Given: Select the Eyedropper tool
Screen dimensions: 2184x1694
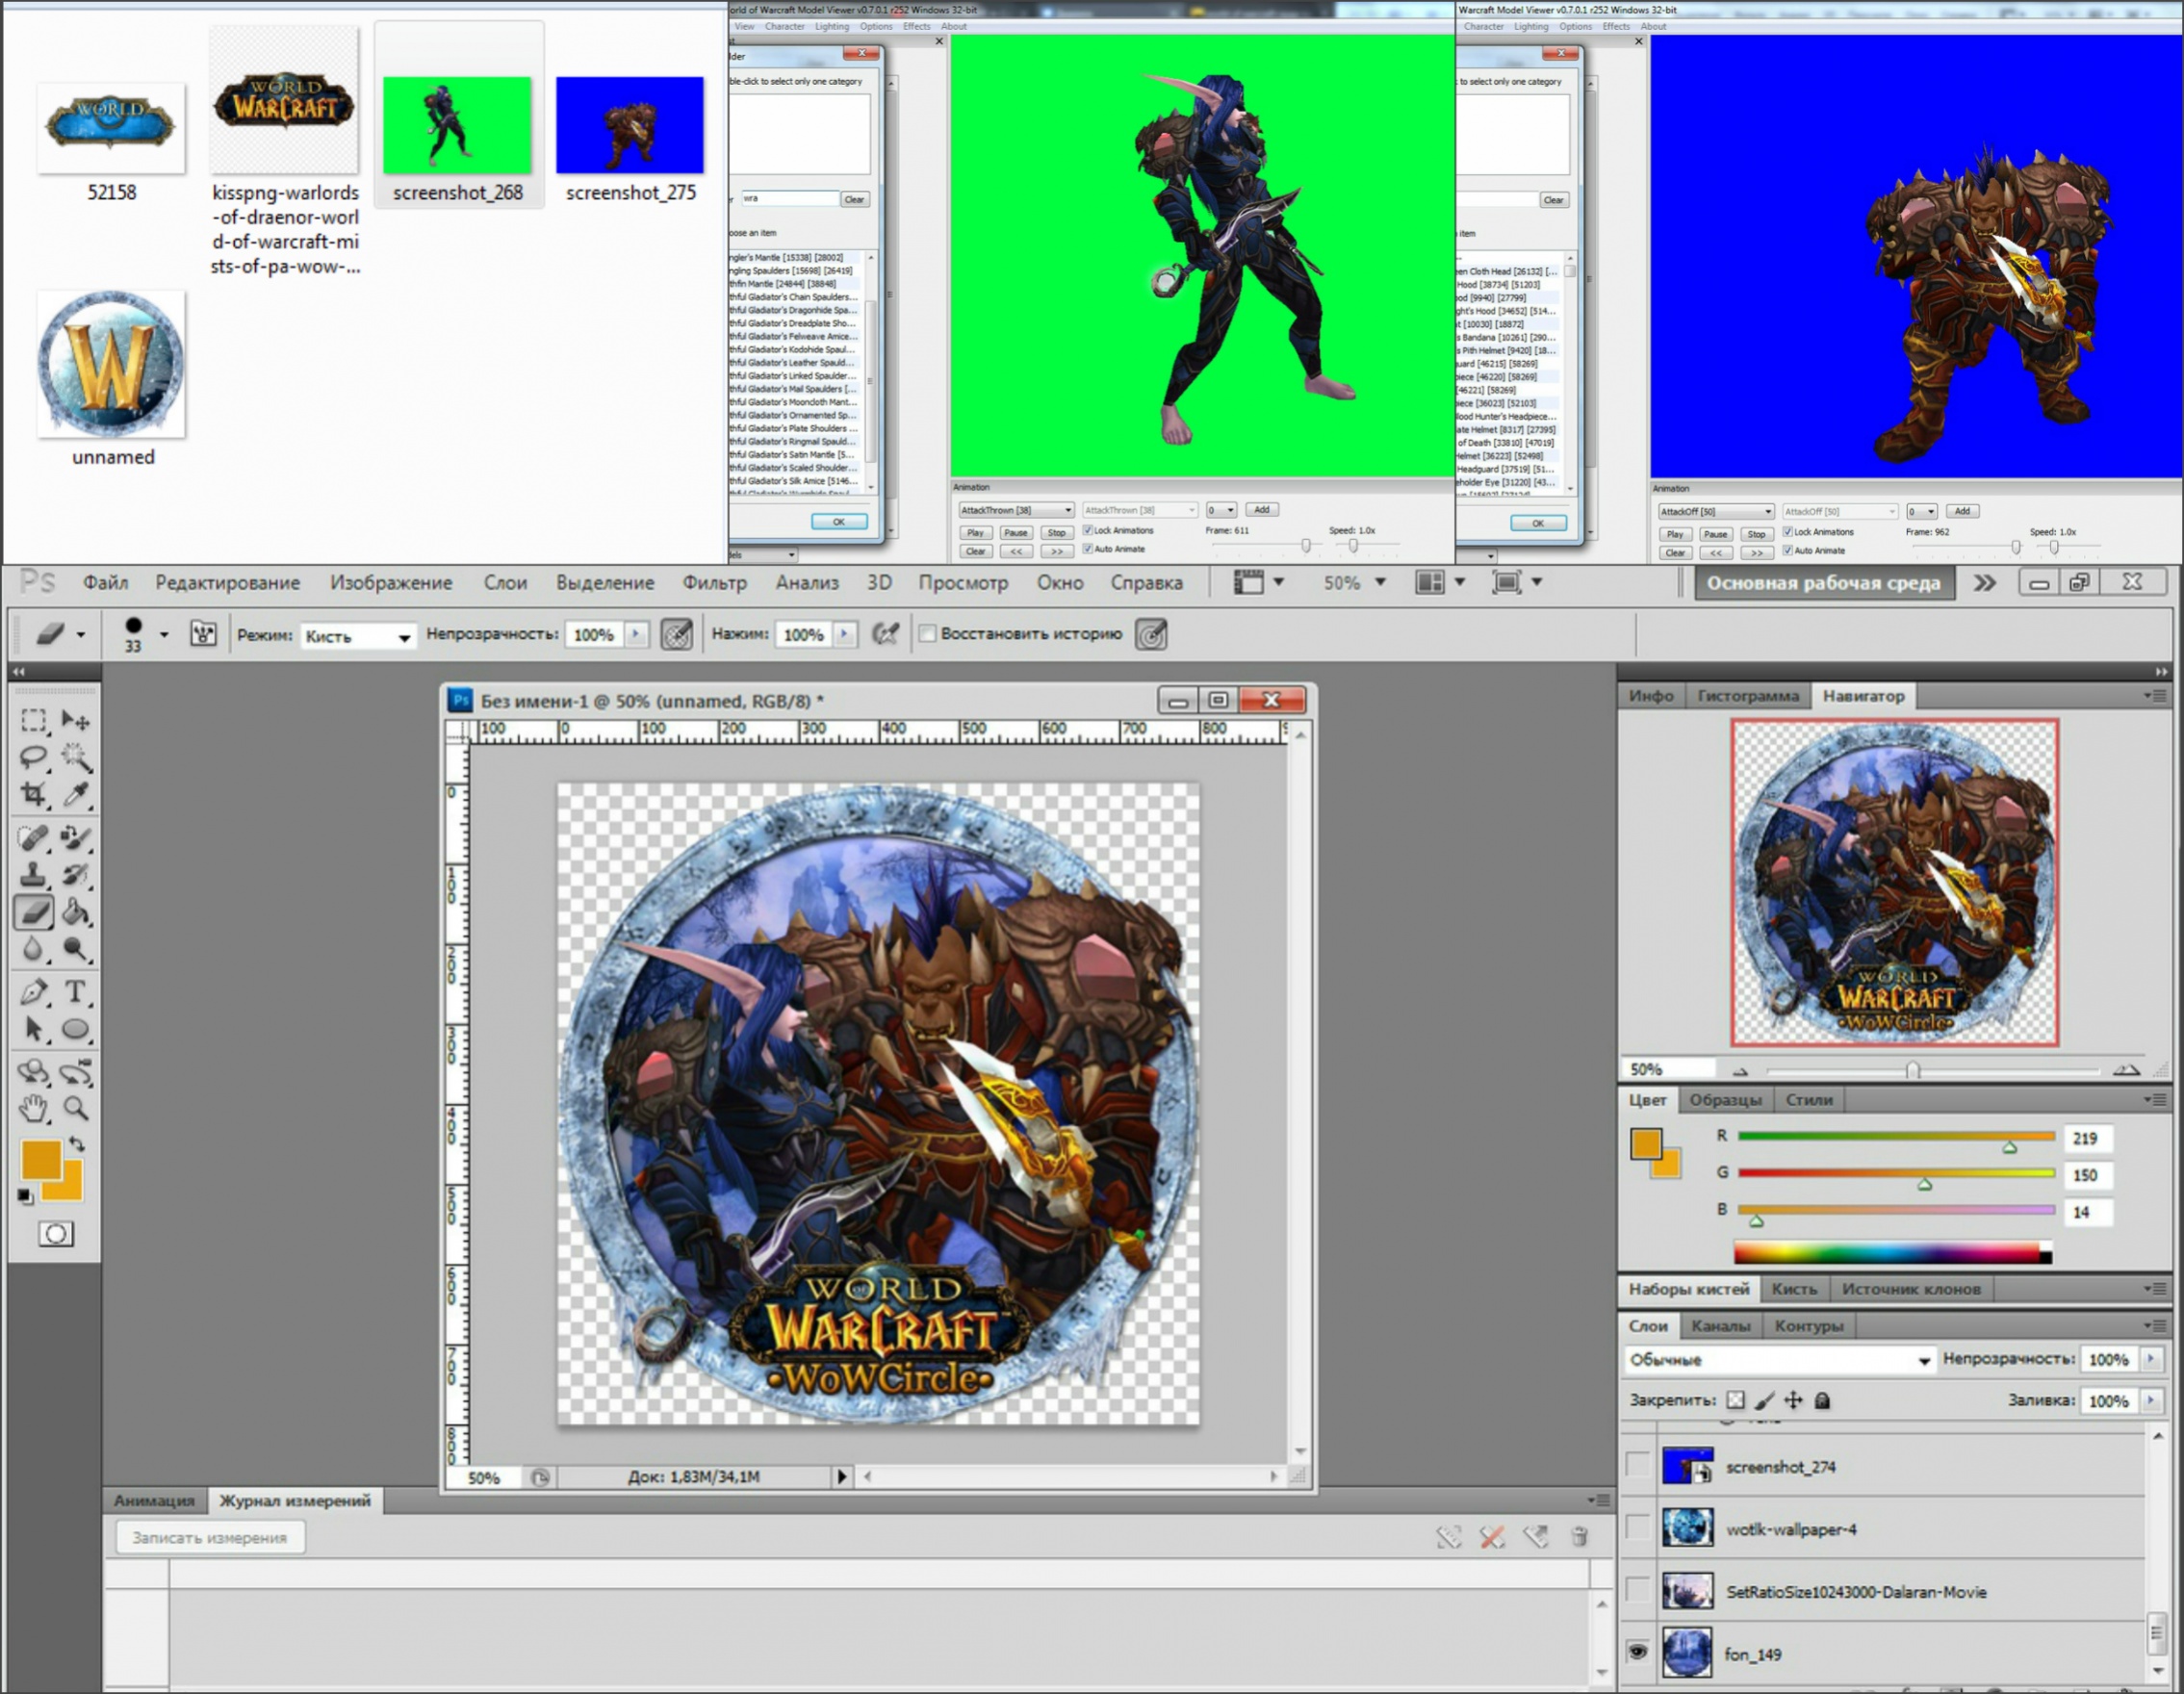Looking at the screenshot, I should [x=76, y=794].
